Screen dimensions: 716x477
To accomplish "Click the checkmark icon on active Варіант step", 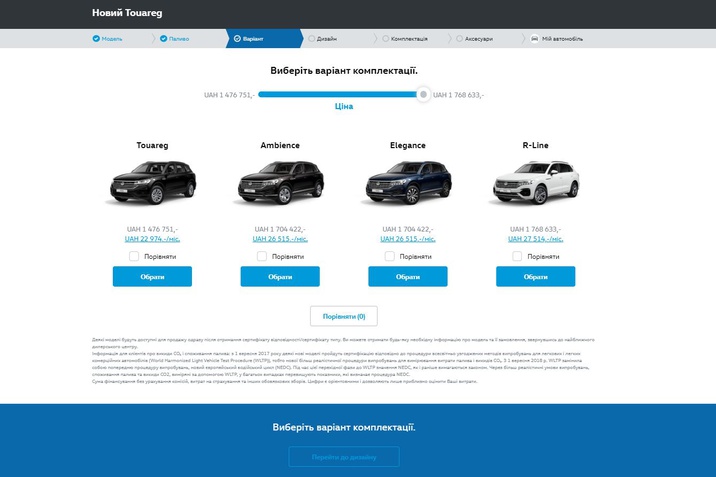I will (x=237, y=39).
